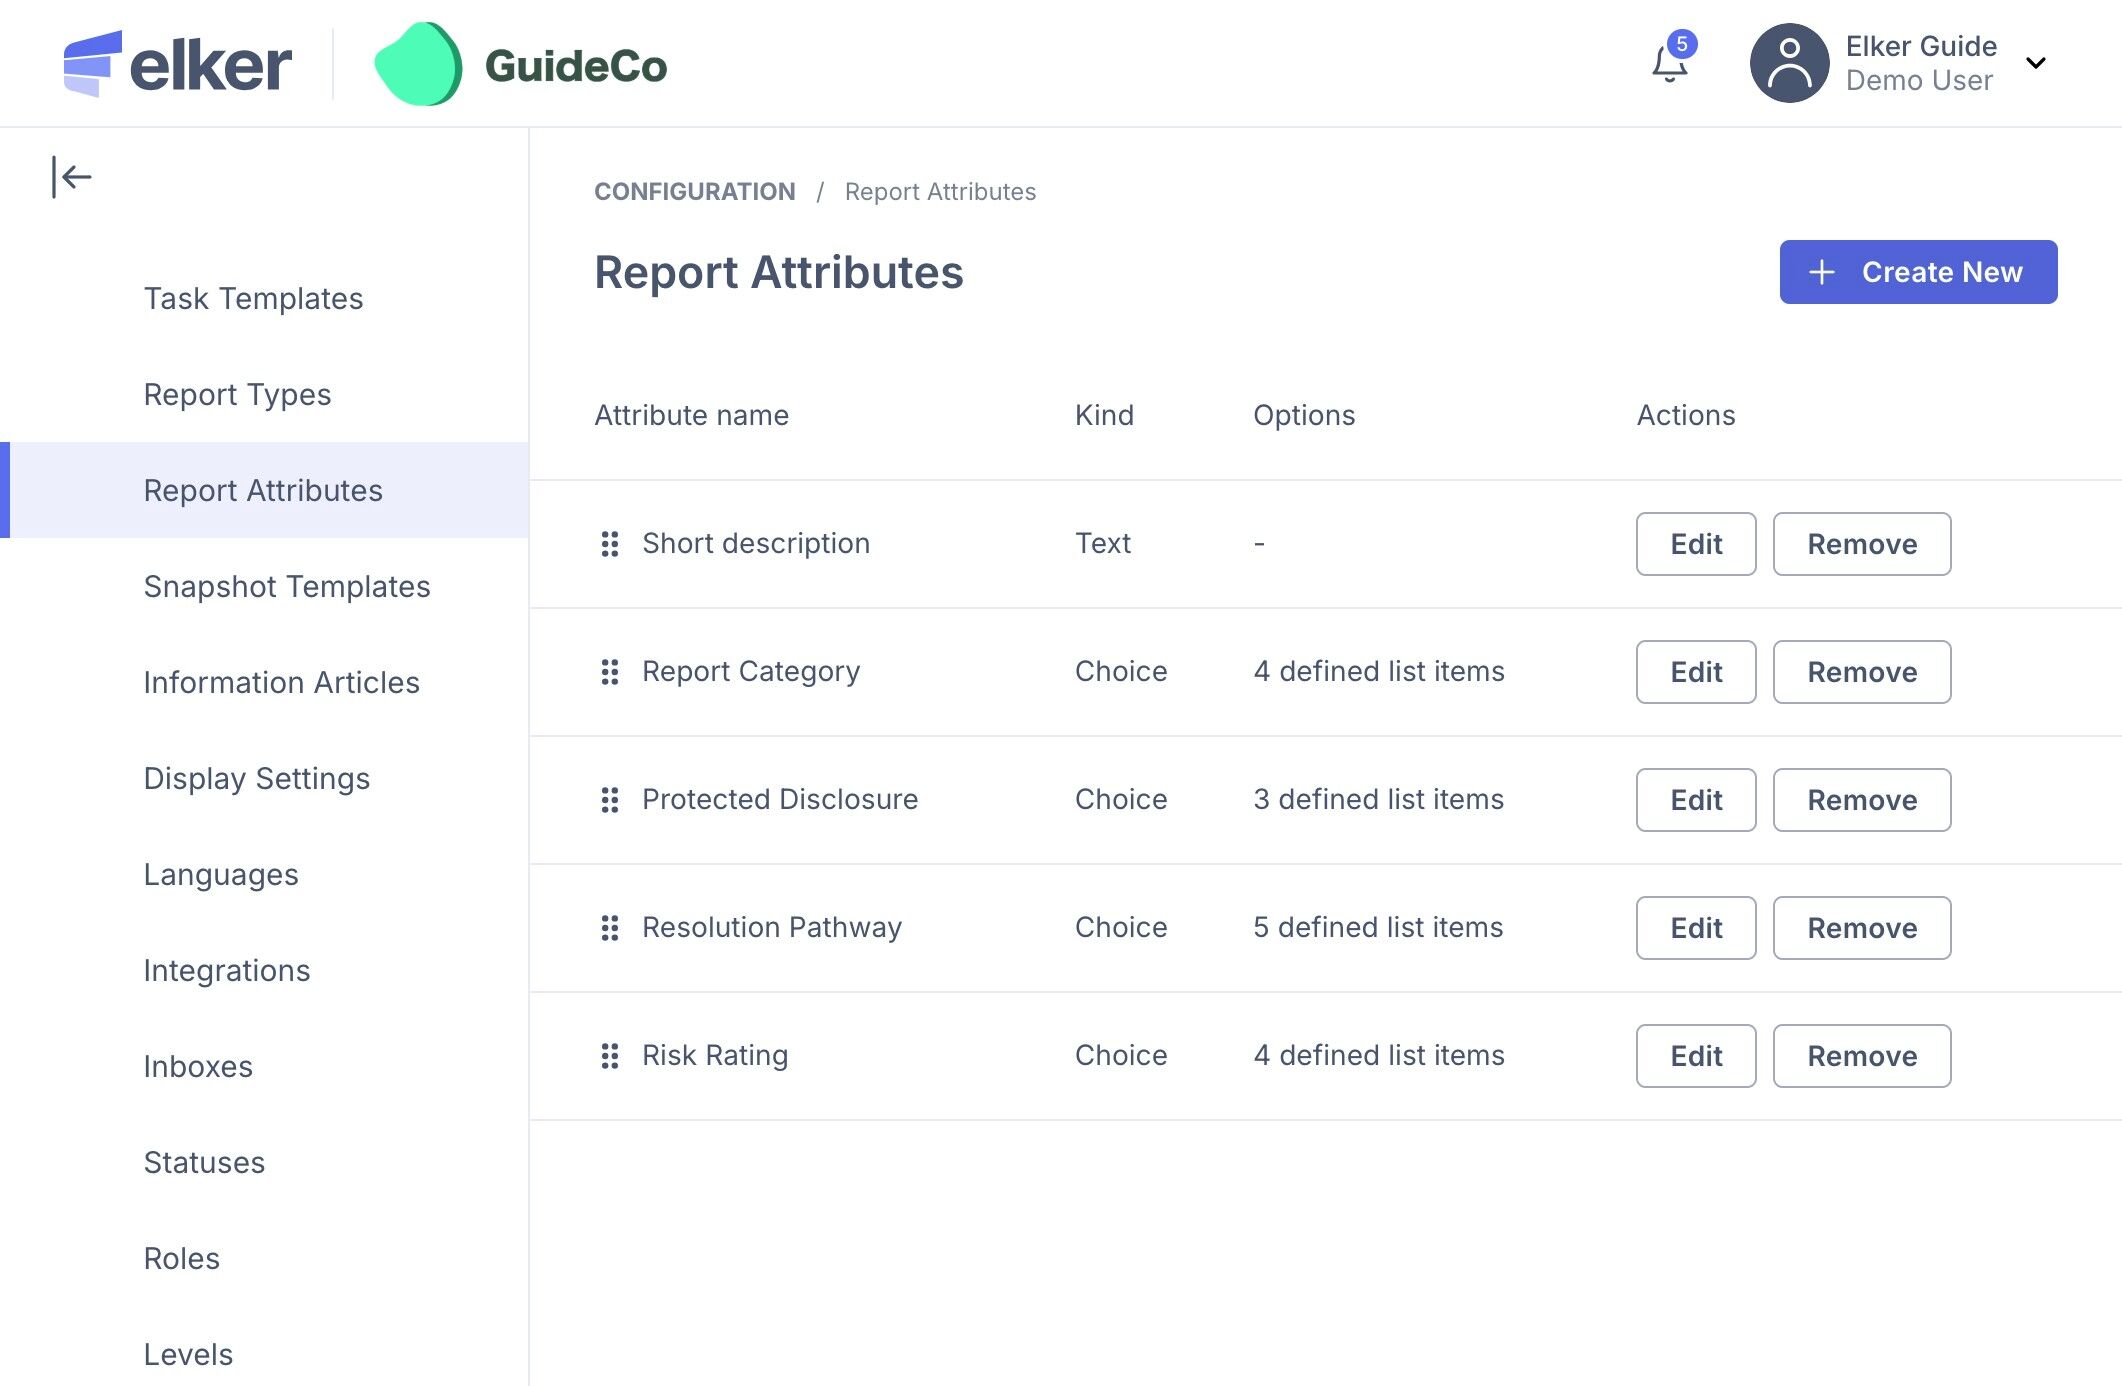Screen dimensions: 2122x1386
Task: Grab drag handle for Short description
Action: point(609,544)
